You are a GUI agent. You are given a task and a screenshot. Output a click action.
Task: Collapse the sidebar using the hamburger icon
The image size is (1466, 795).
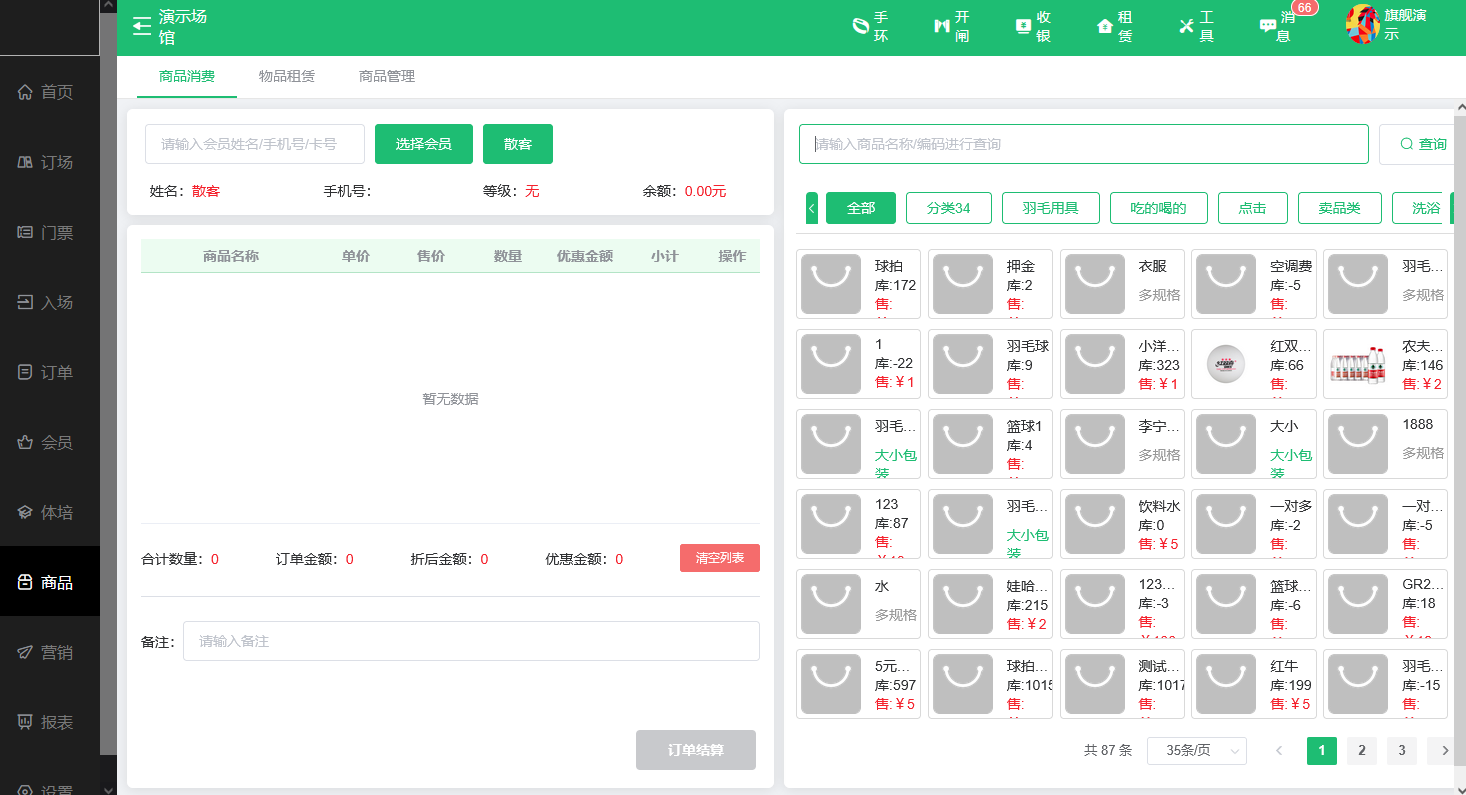[x=140, y=27]
